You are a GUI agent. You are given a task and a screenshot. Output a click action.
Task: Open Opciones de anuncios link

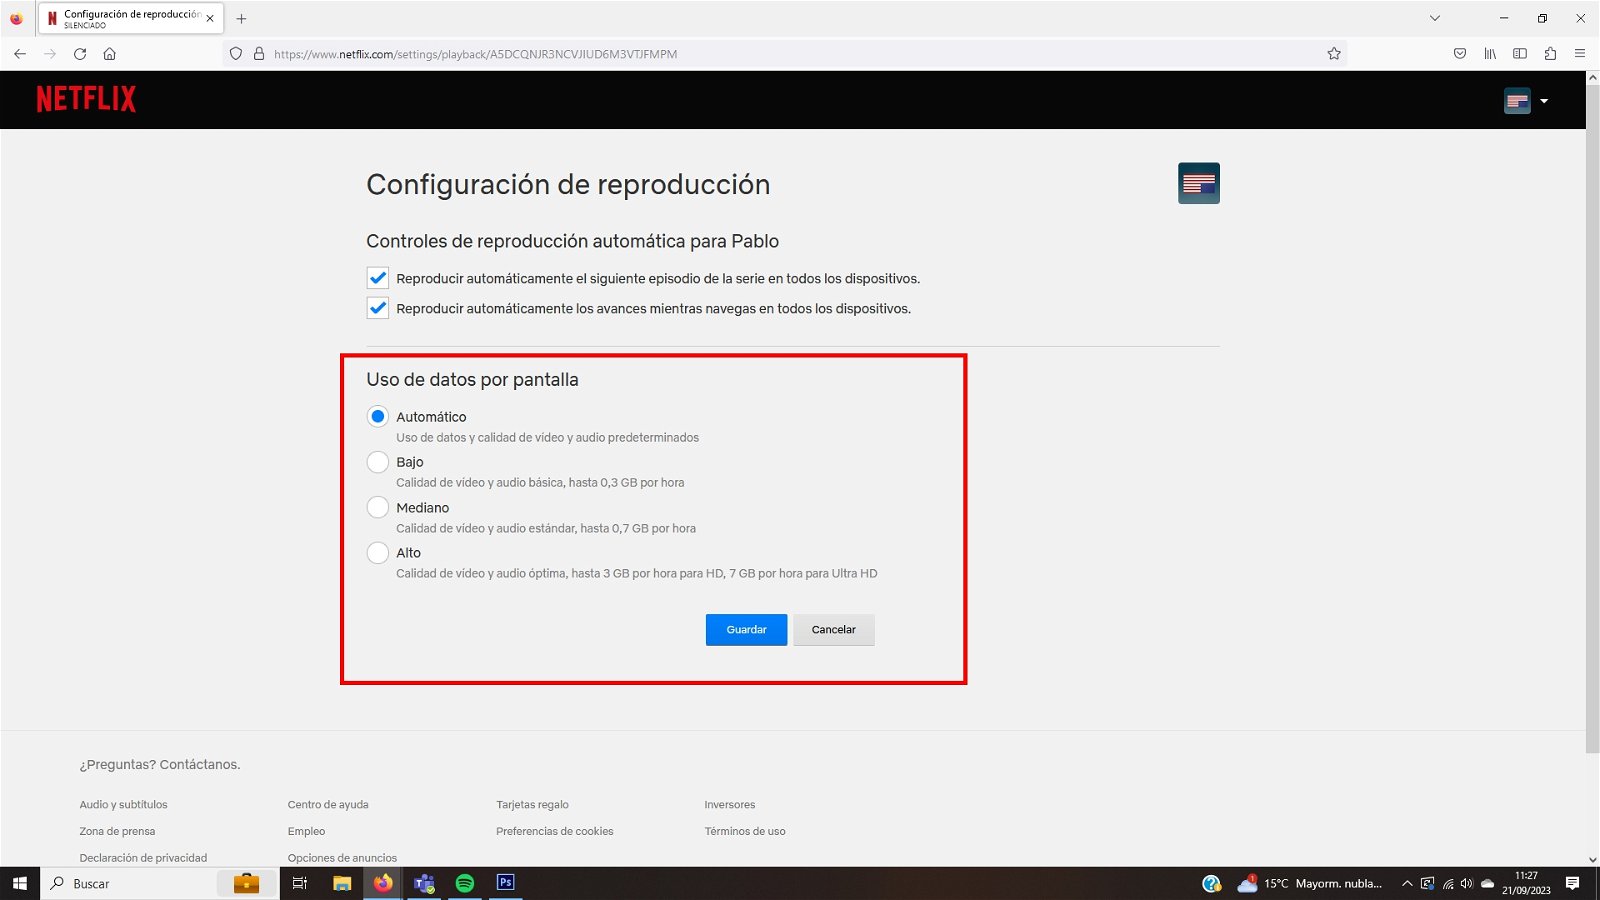point(342,858)
